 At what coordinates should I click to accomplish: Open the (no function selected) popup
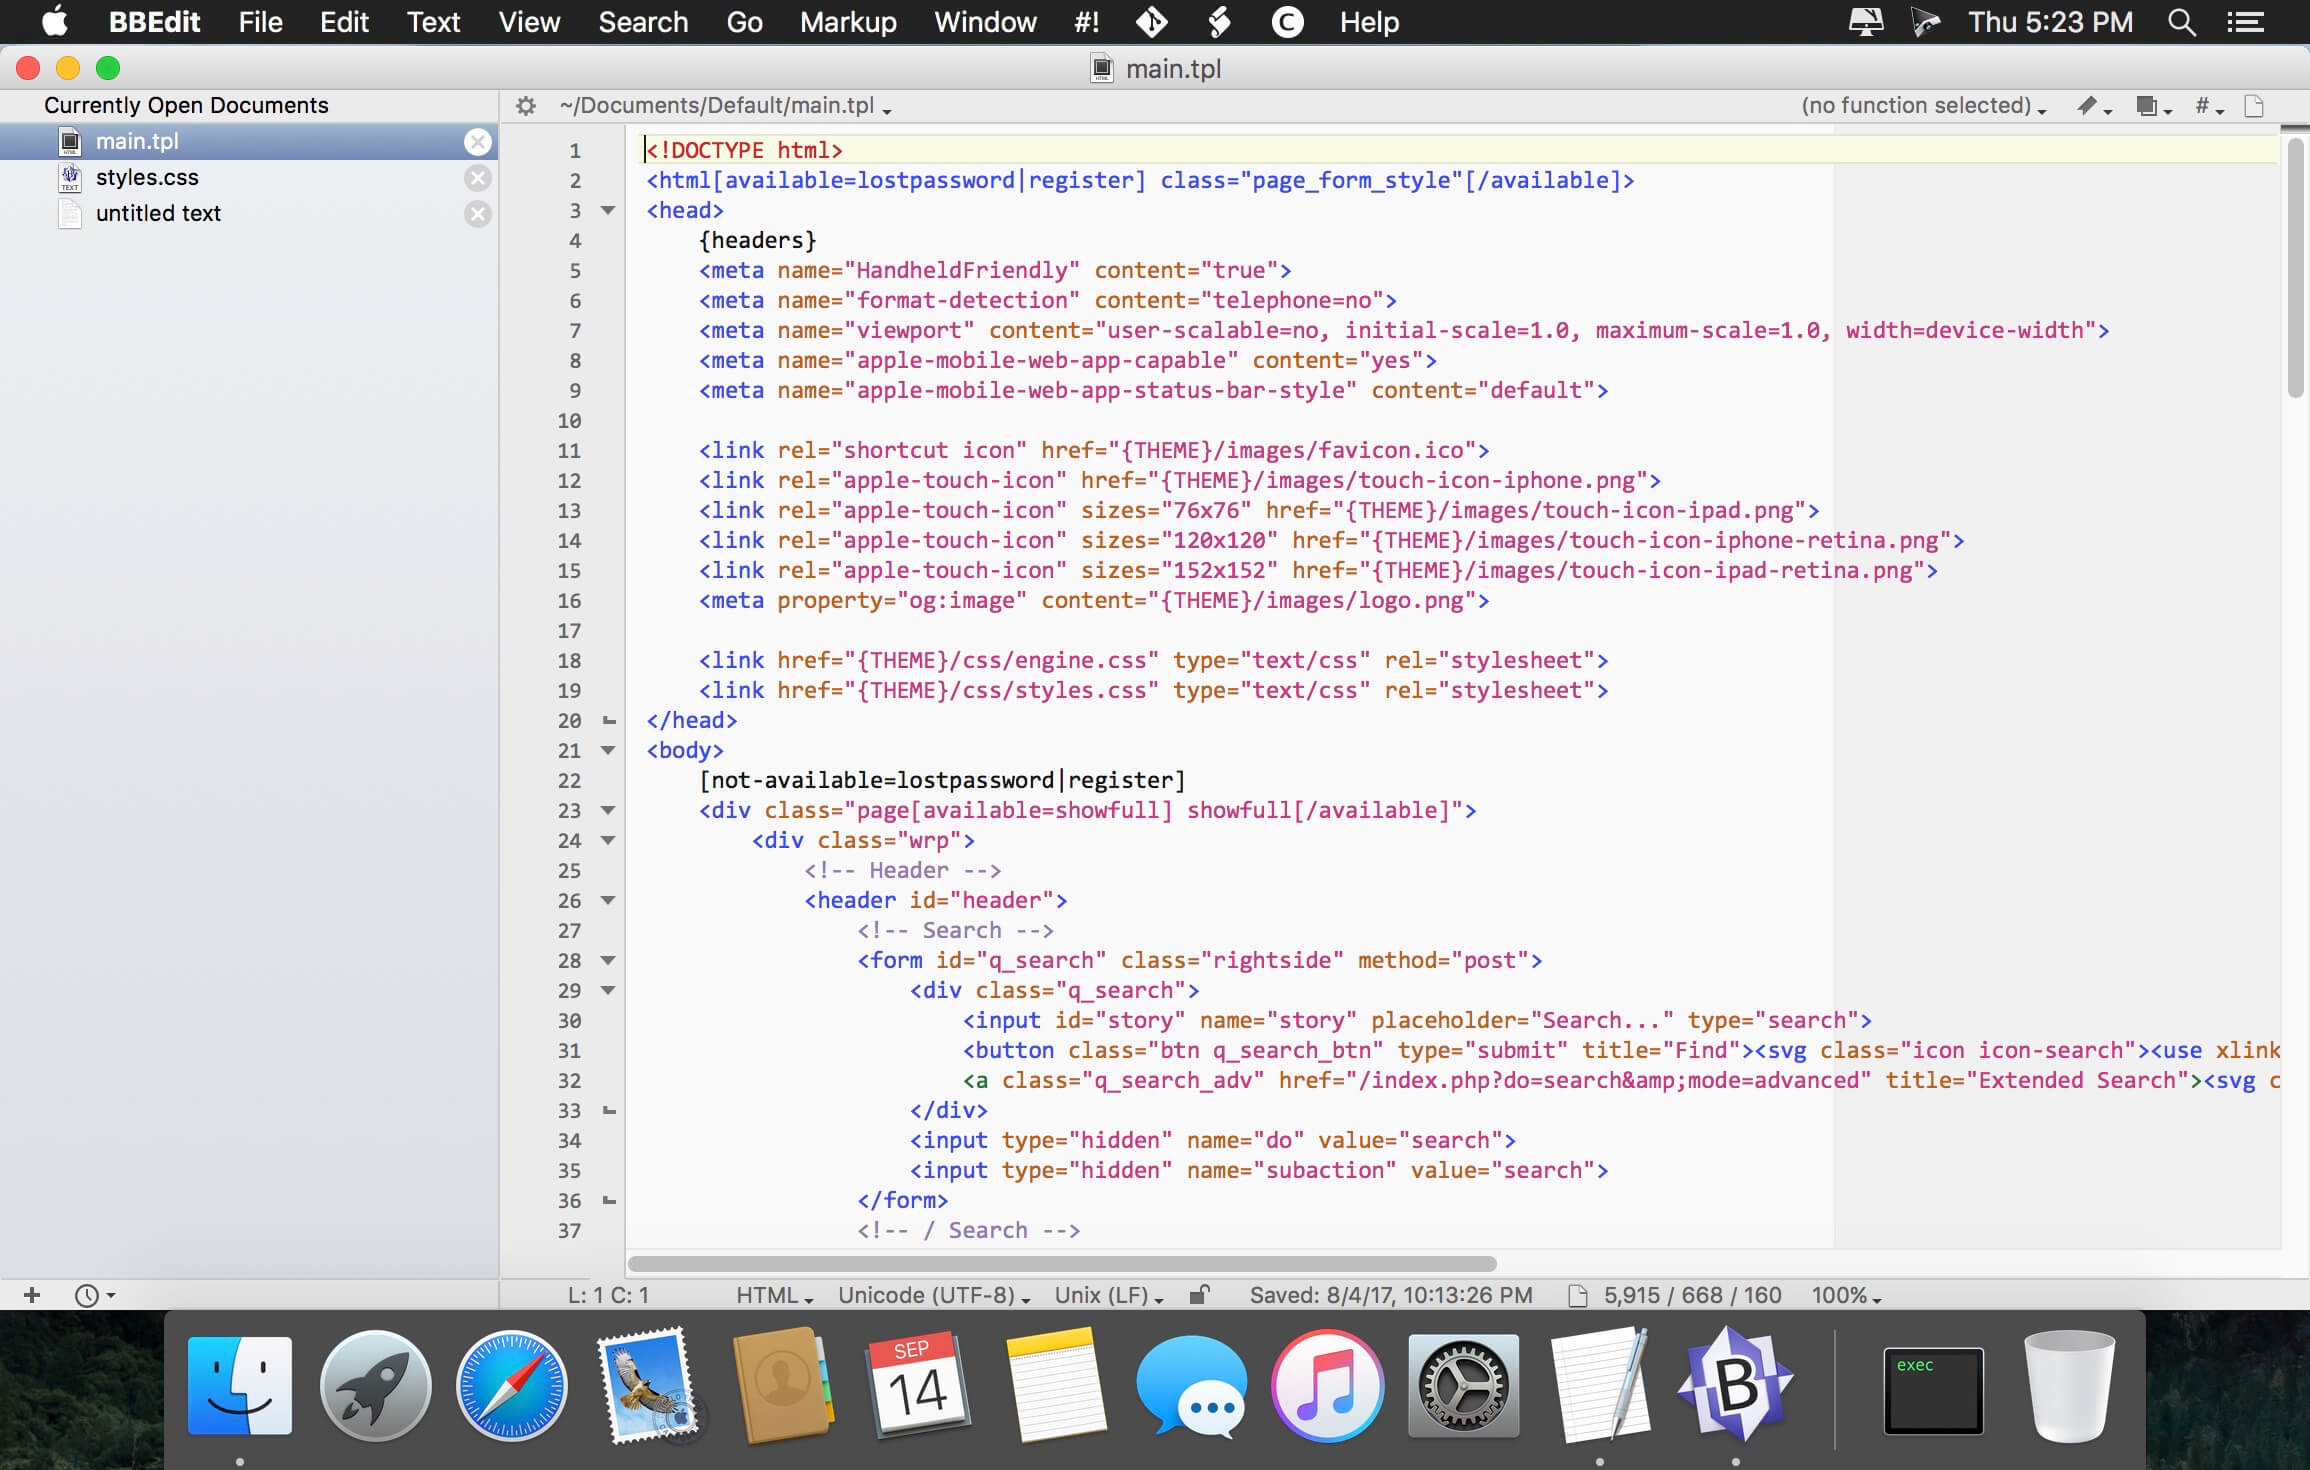point(1920,106)
